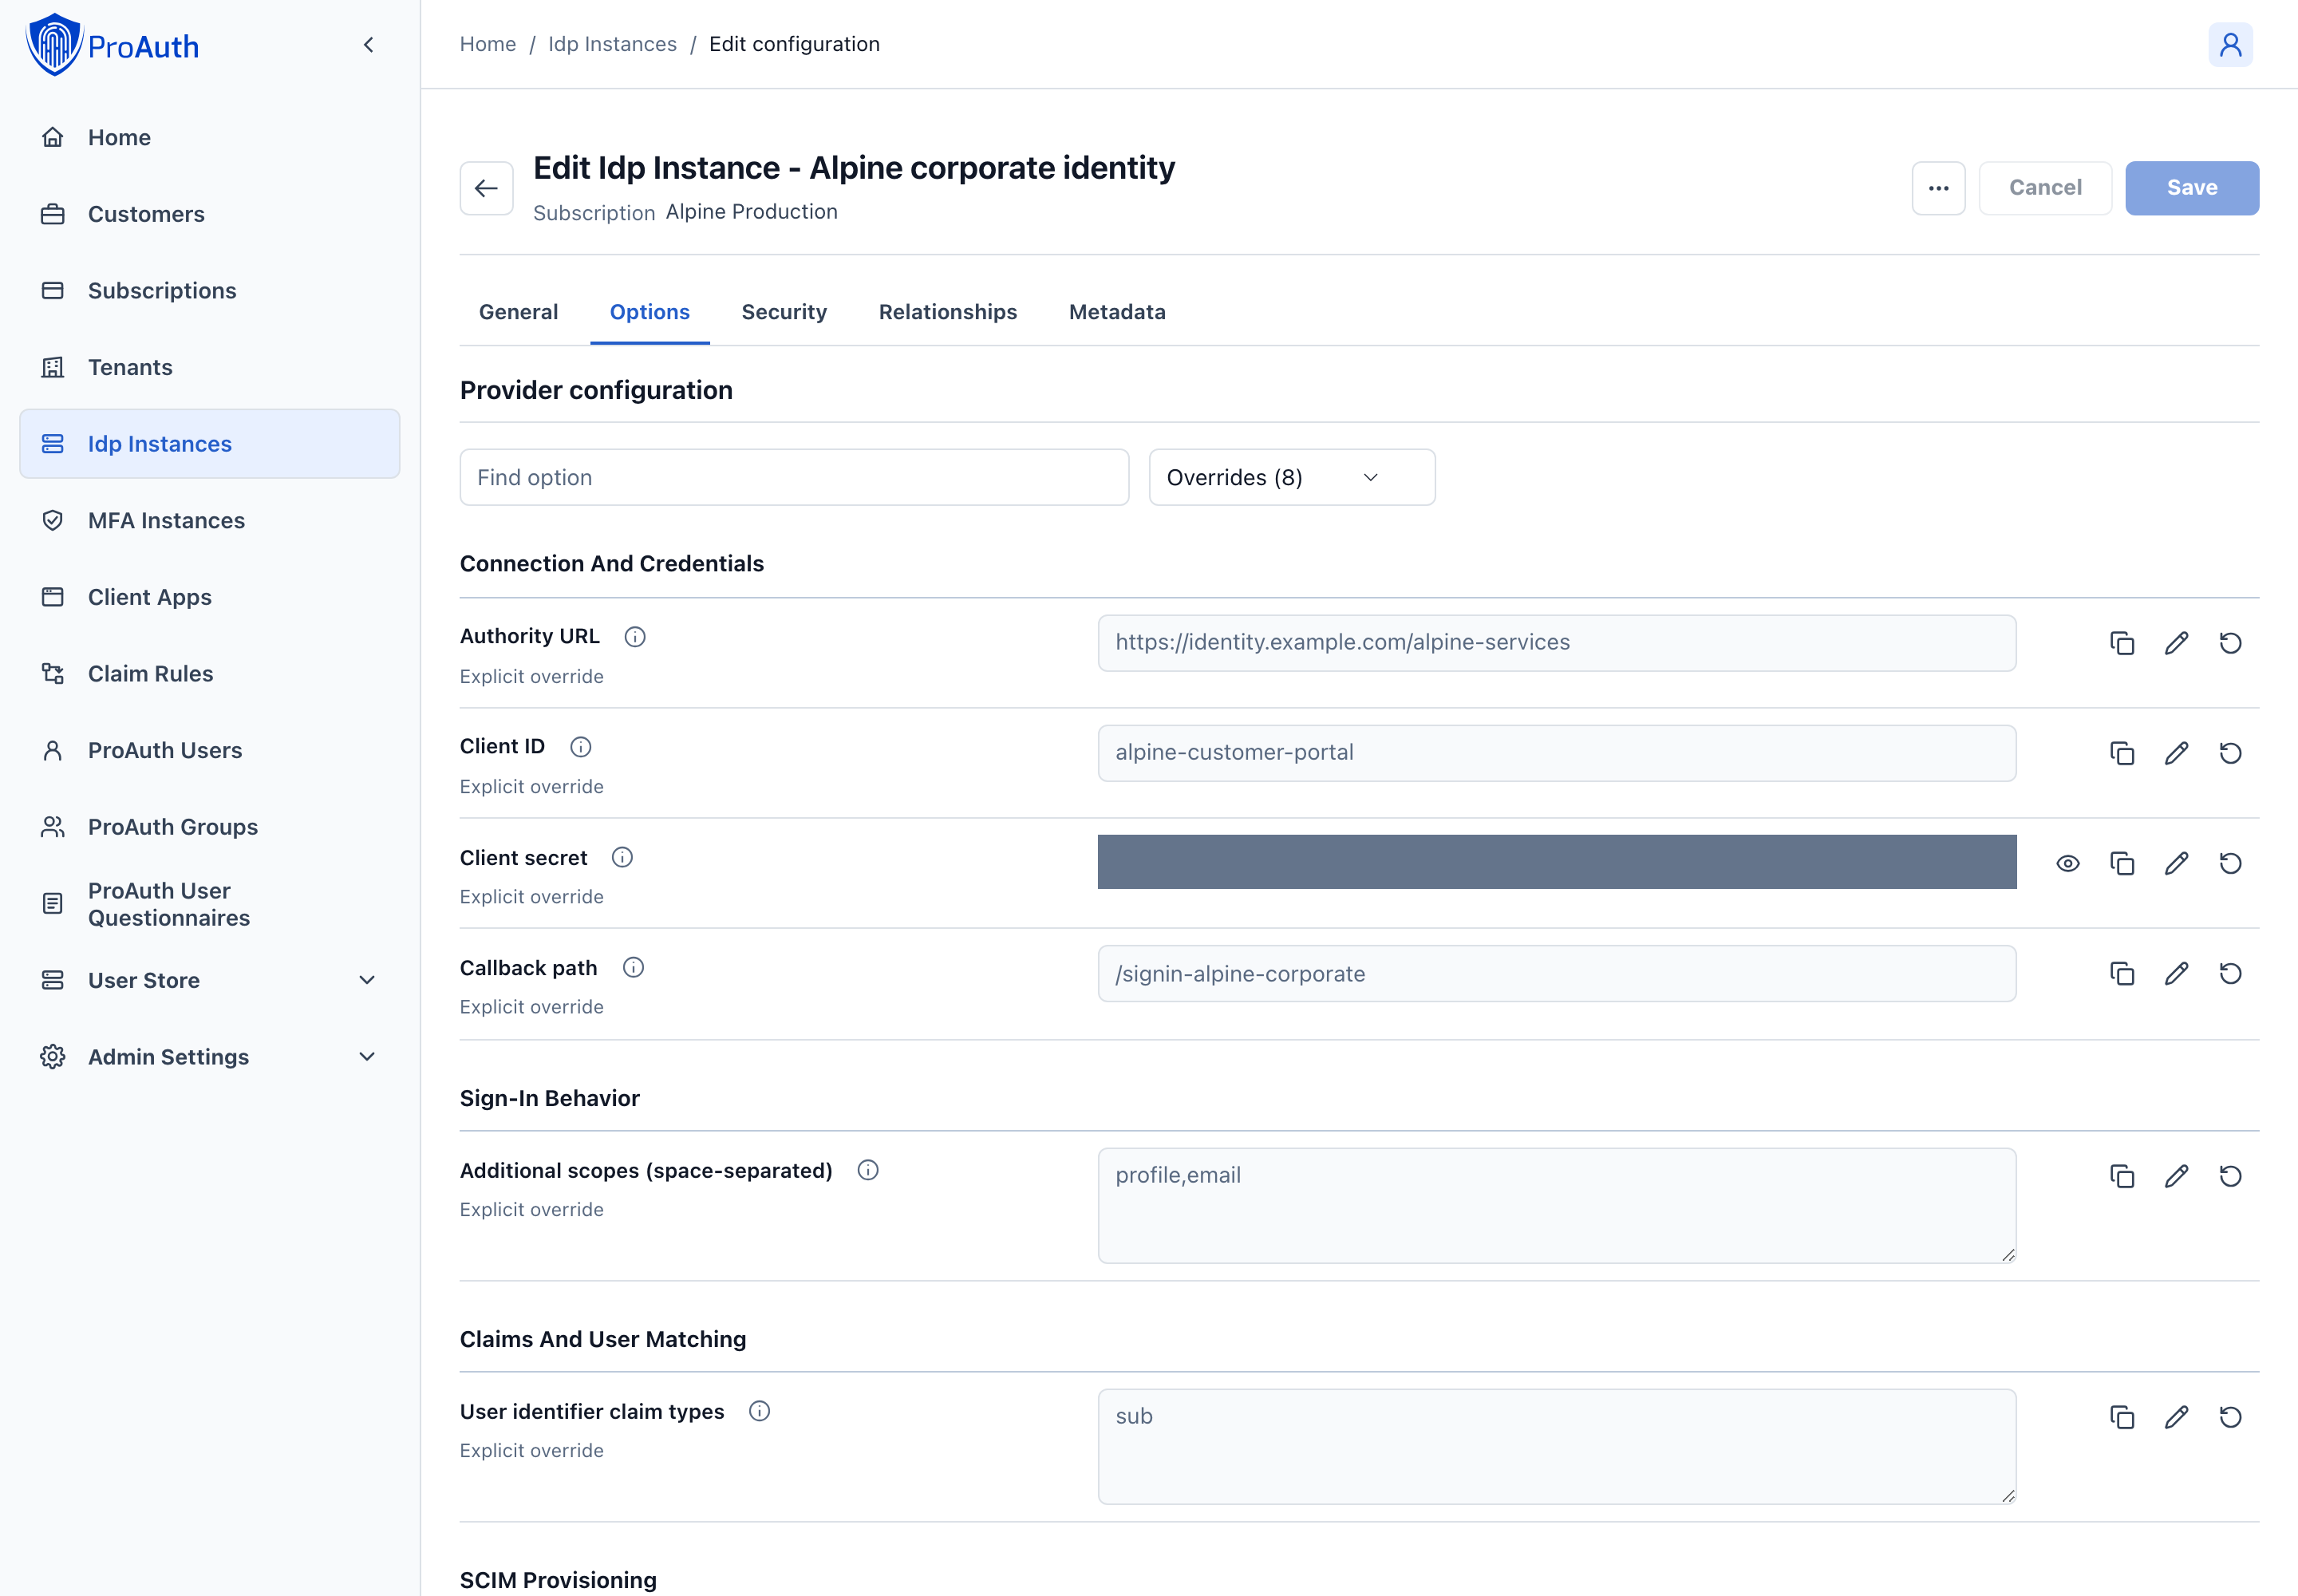This screenshot has width=2298, height=1596.
Task: Copy the Authority URL value
Action: pos(2122,643)
